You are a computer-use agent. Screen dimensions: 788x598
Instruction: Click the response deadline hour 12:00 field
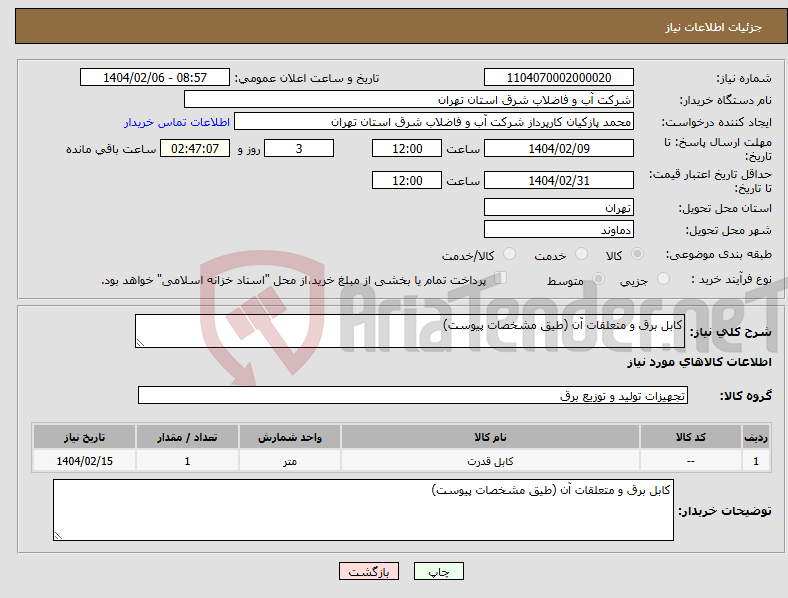[407, 148]
